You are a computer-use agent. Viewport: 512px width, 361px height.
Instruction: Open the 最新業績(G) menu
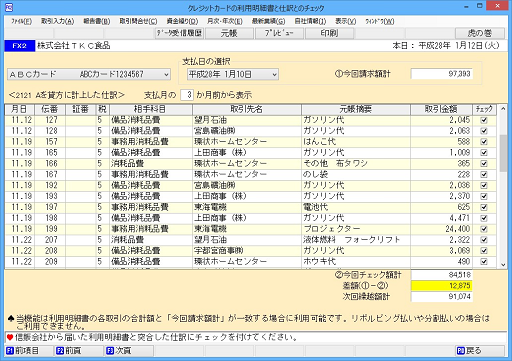coord(268,21)
